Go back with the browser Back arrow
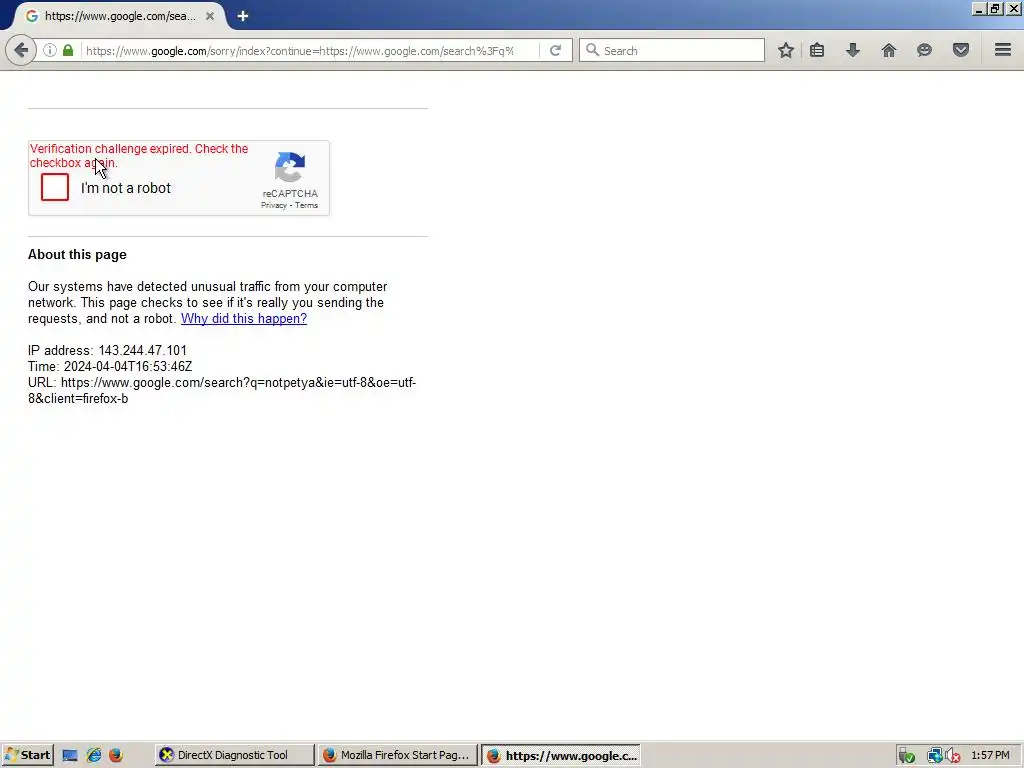1024x768 pixels. point(21,50)
